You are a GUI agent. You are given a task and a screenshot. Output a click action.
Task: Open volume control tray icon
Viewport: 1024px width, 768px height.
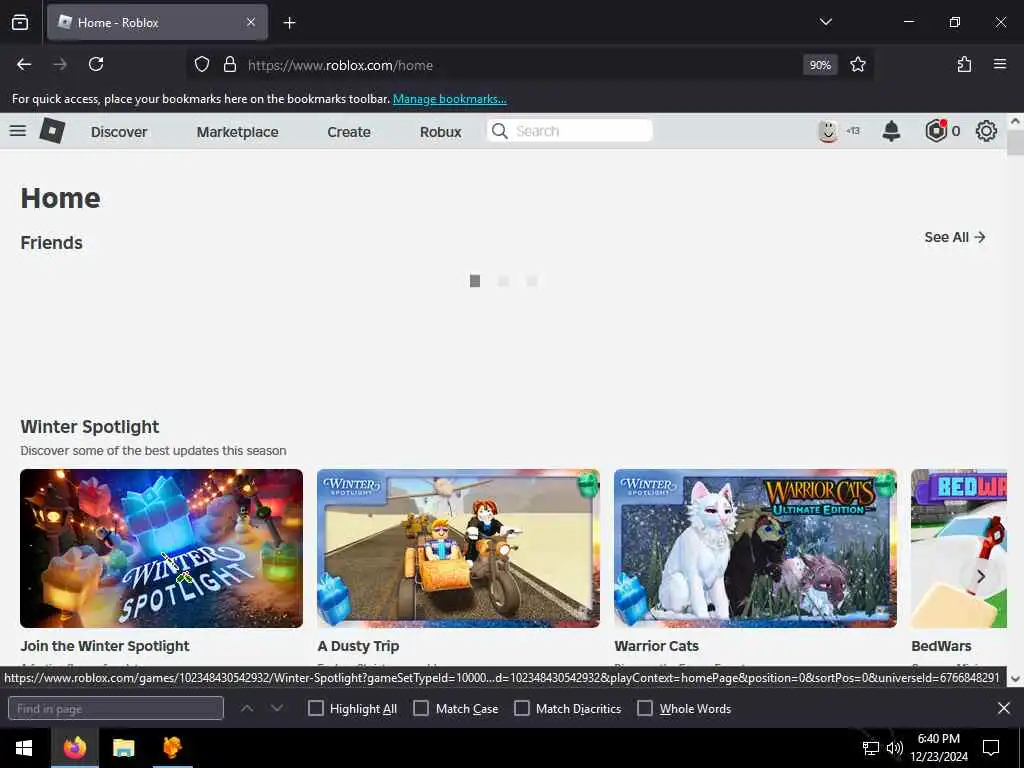(x=895, y=748)
